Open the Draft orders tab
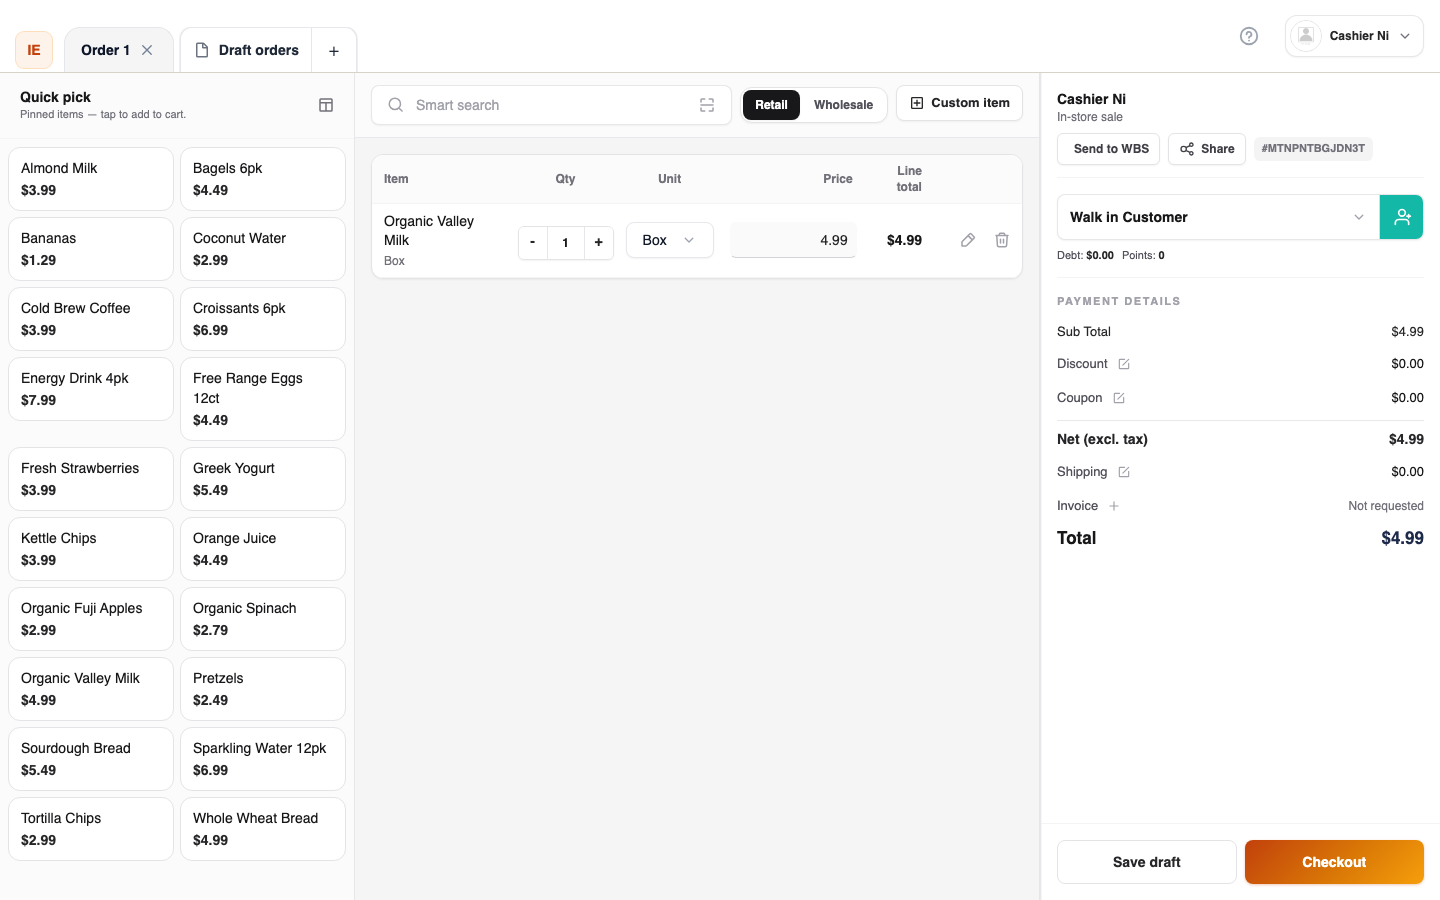 coord(246,50)
